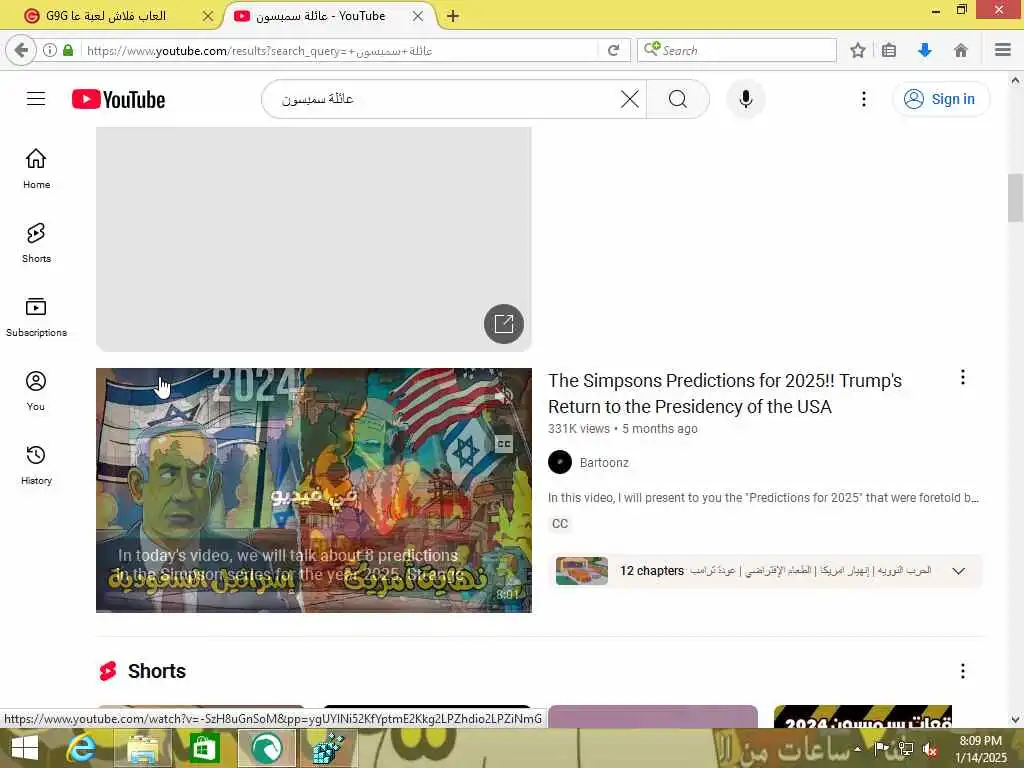Go to browser home page

pos(961,50)
